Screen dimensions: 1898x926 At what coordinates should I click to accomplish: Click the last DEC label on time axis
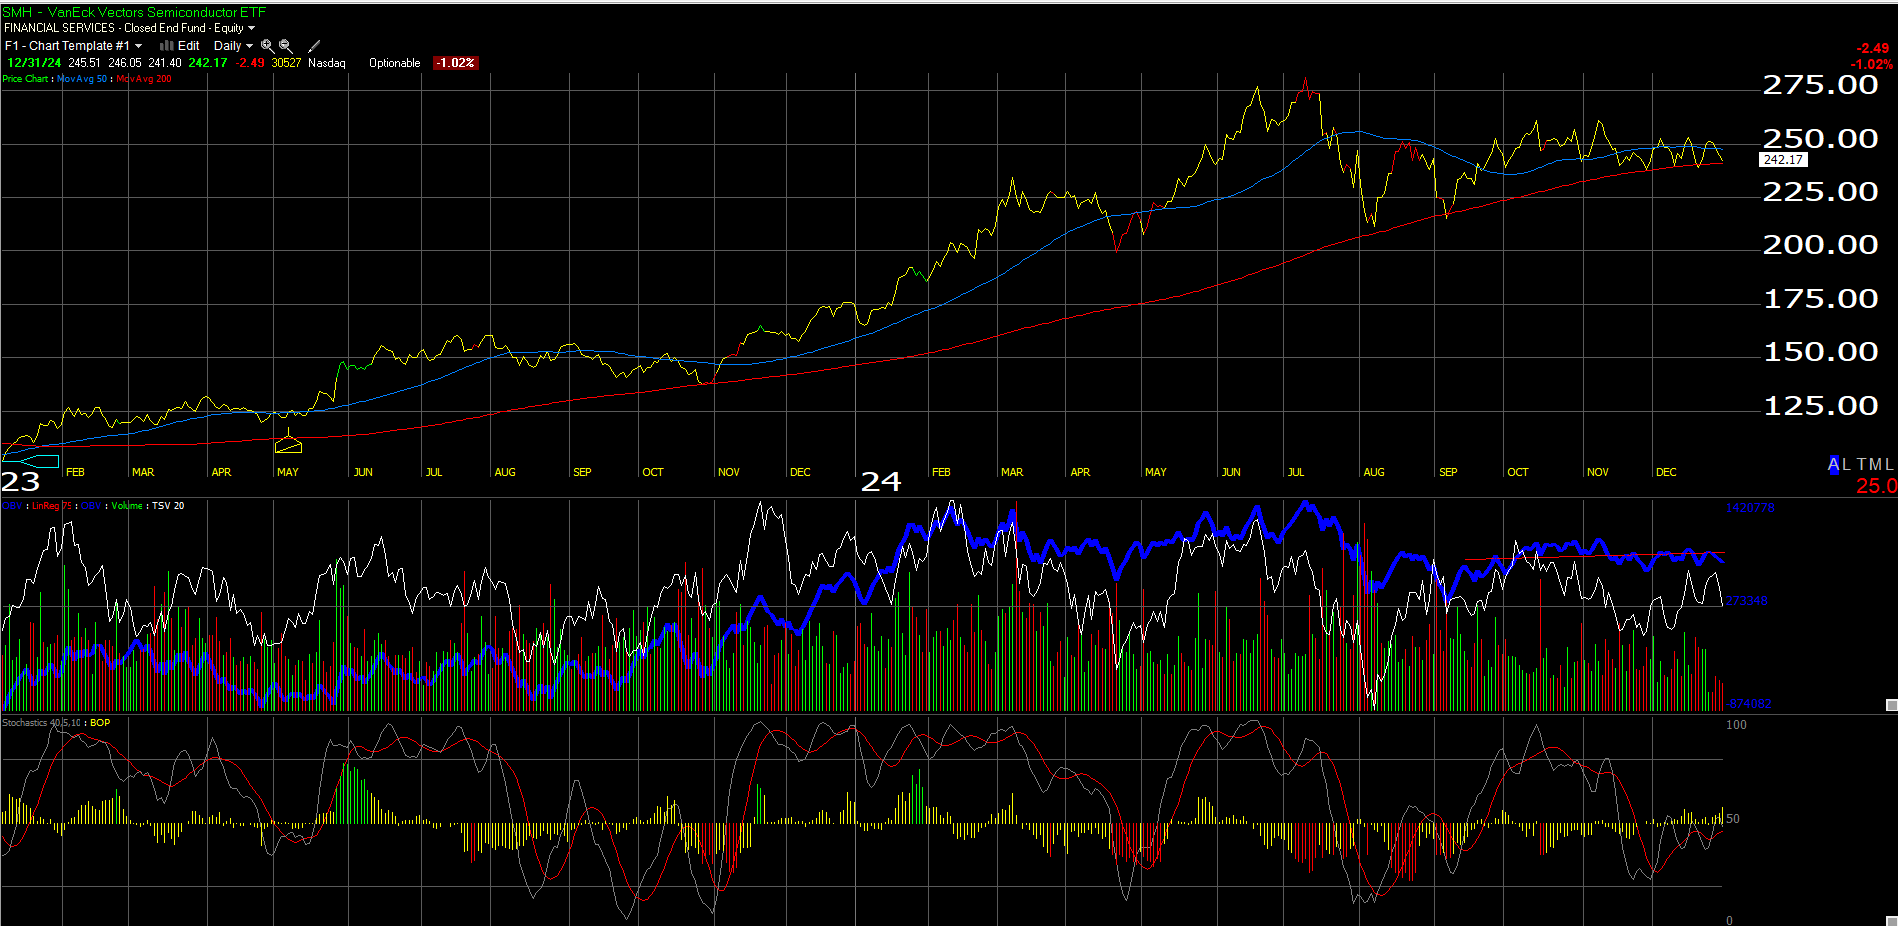(1666, 472)
